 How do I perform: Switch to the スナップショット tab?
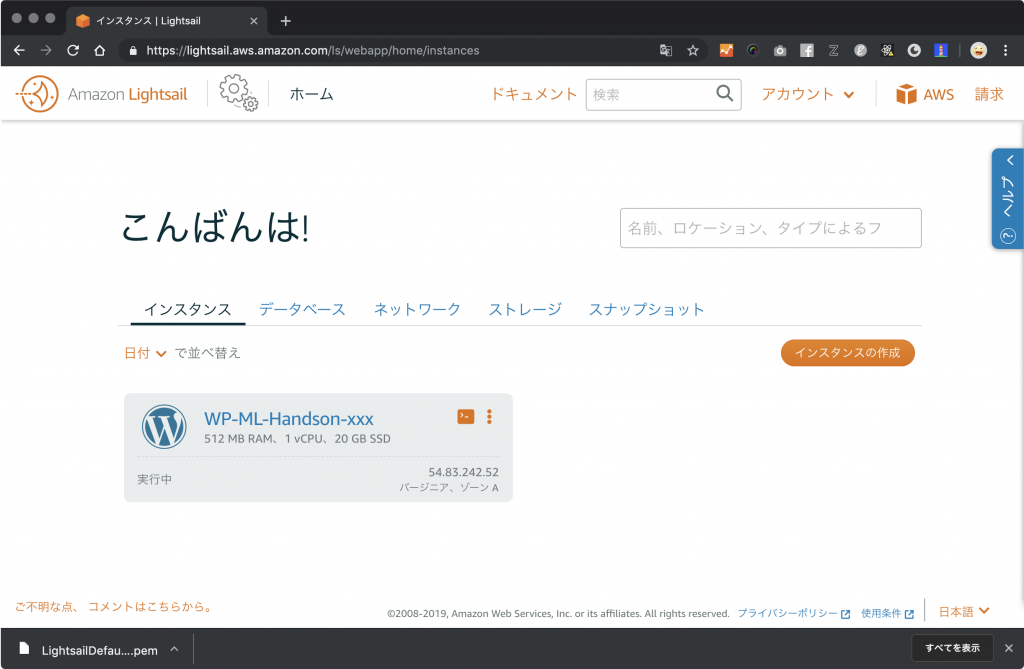(647, 309)
